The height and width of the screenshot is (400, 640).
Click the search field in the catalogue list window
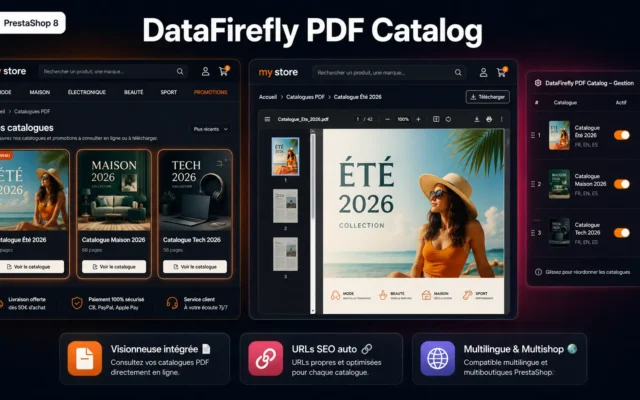(113, 71)
